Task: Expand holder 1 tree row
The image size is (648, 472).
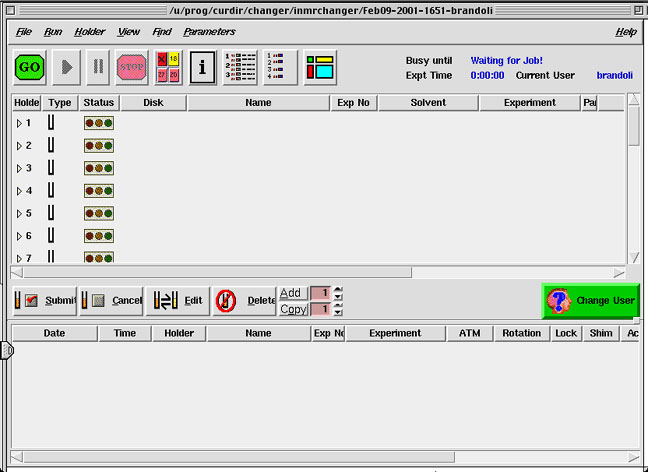Action: [18, 123]
